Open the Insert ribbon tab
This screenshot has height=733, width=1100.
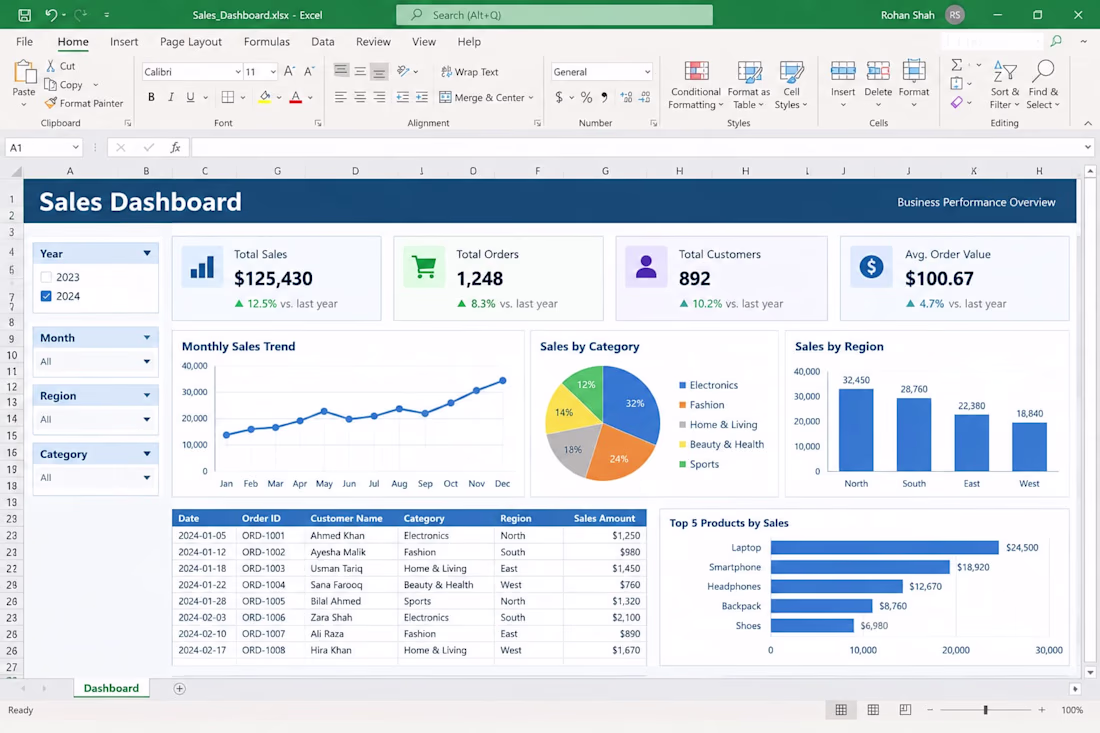coord(124,42)
